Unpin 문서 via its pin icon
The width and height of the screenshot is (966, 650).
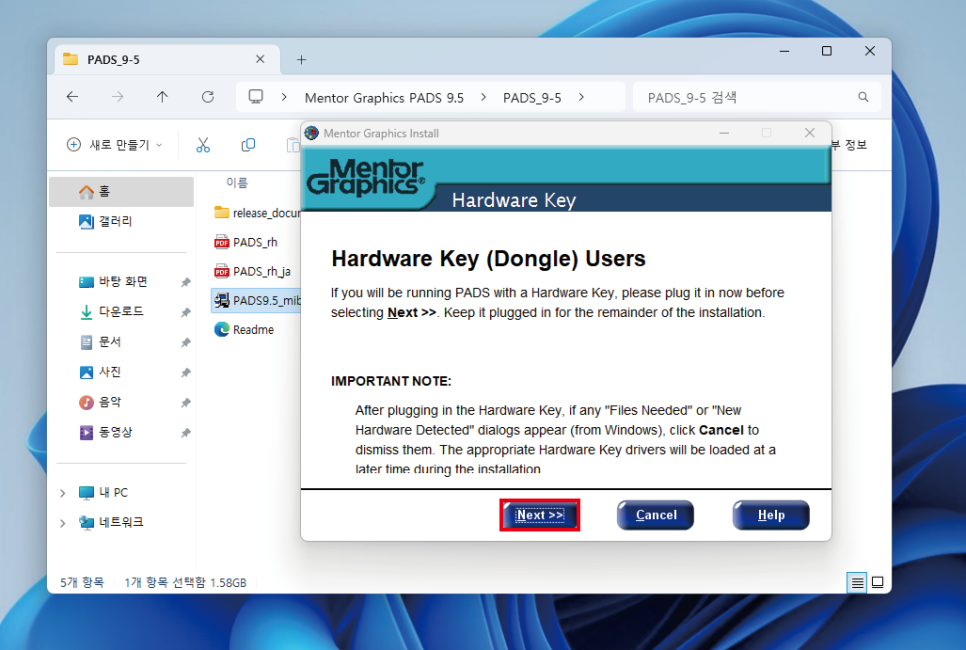[185, 343]
